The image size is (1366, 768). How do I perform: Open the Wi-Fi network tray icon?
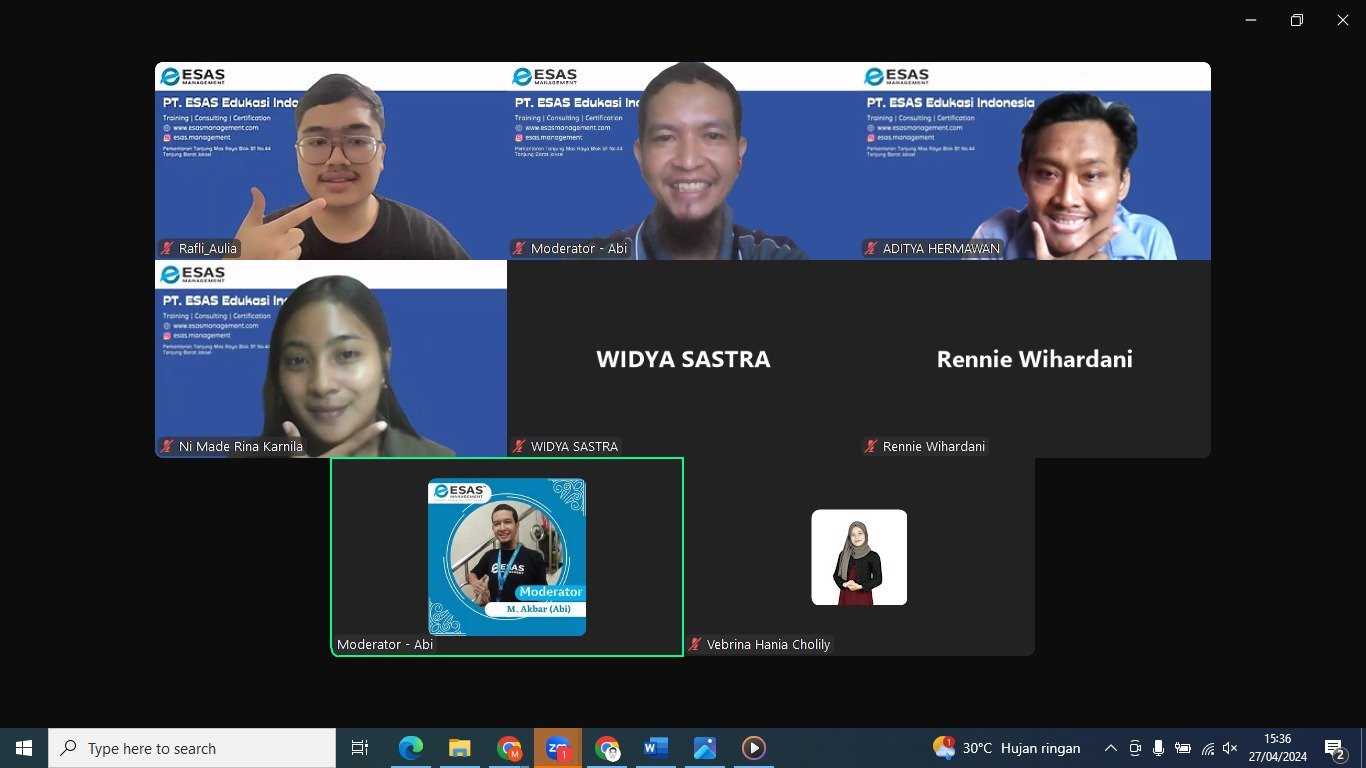click(1207, 748)
